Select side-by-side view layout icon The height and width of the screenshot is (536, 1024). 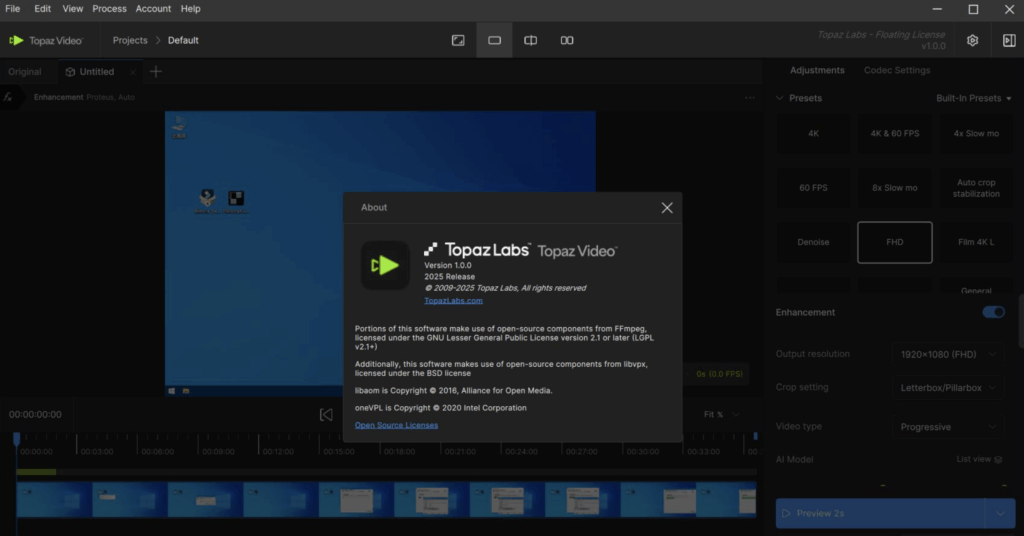567,40
